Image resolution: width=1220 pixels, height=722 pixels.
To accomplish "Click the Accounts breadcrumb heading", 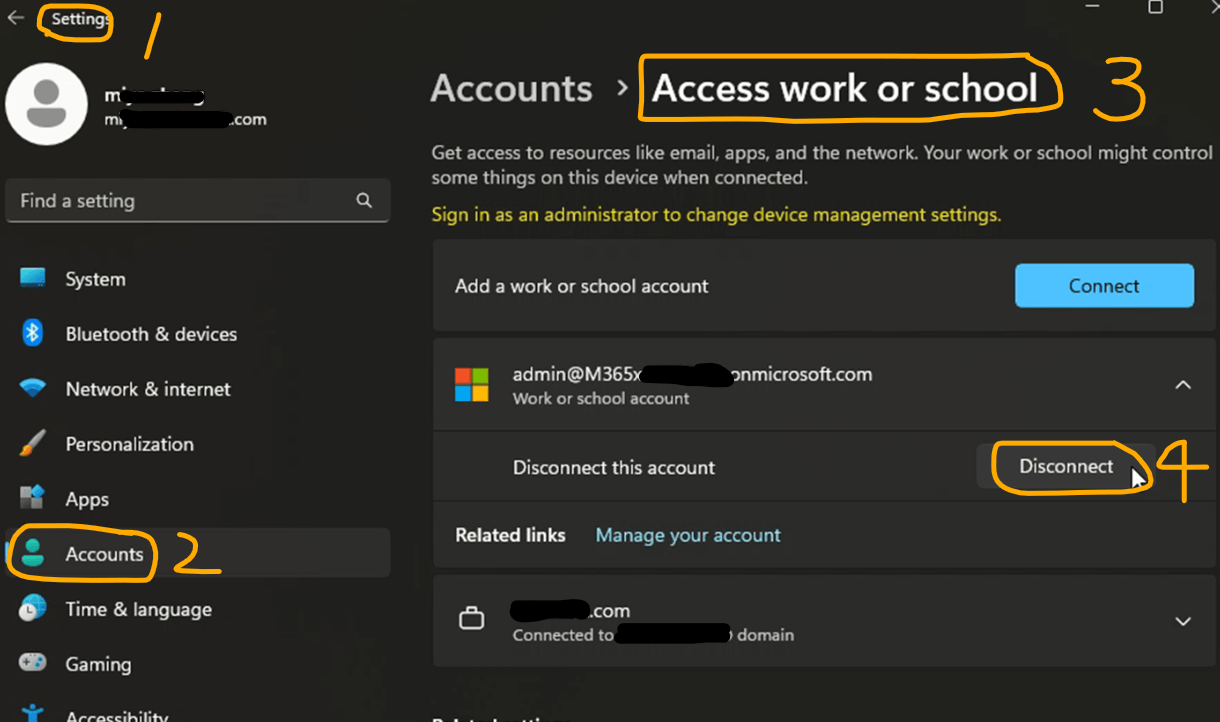I will (x=512, y=89).
